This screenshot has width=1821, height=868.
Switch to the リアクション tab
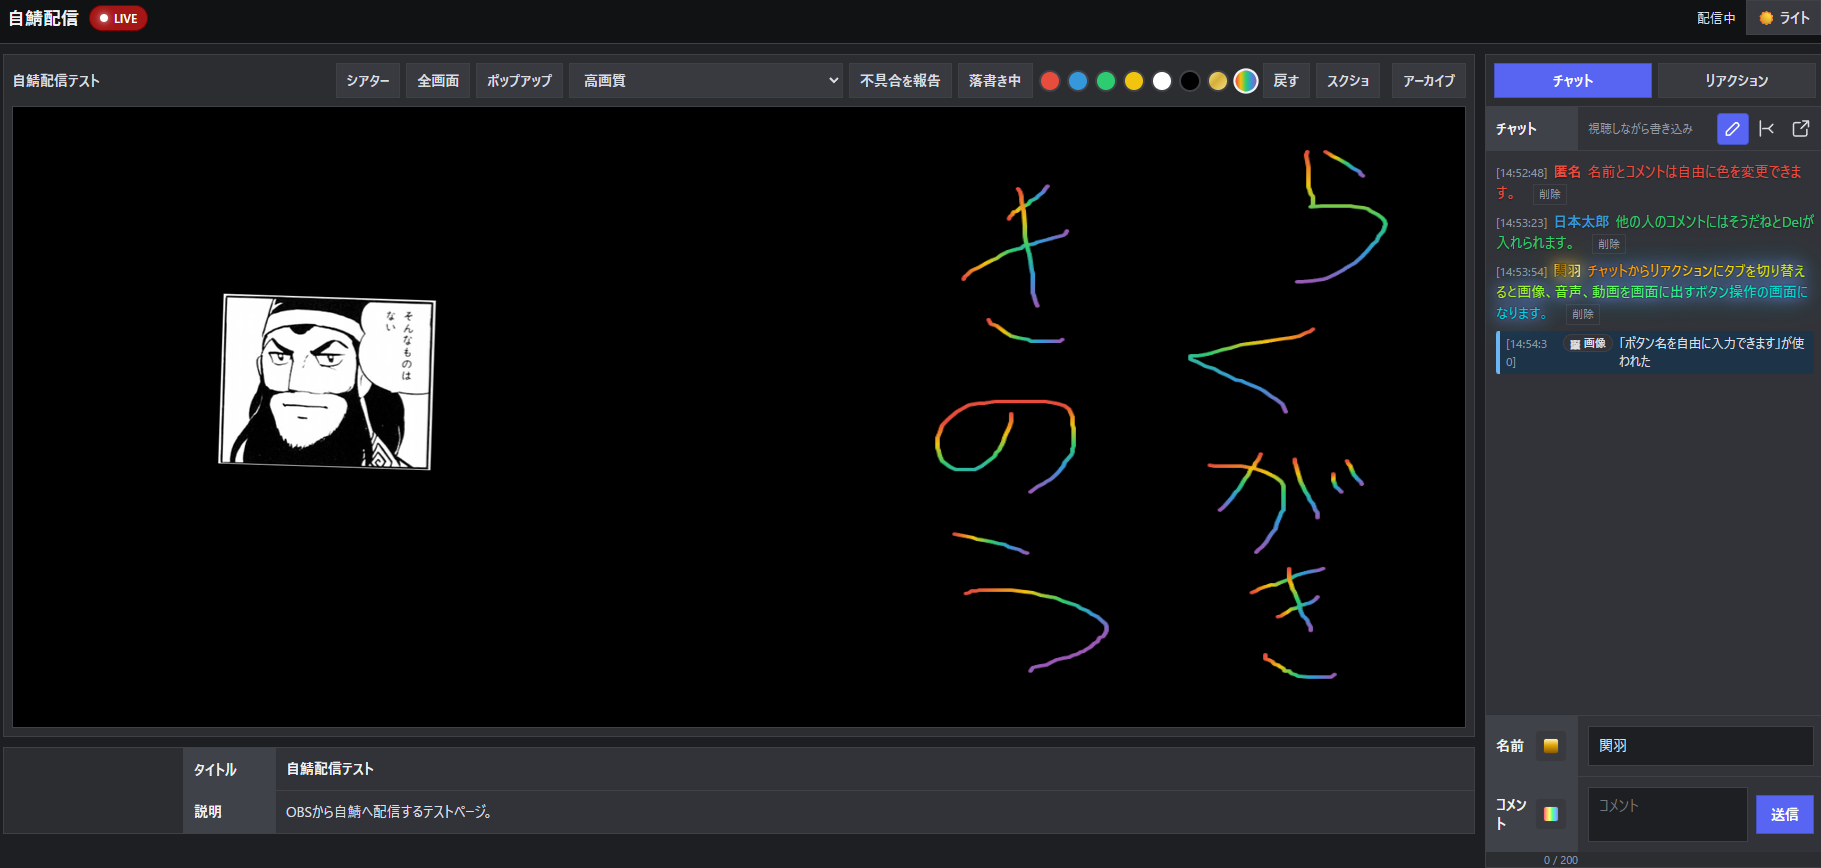coord(1737,81)
